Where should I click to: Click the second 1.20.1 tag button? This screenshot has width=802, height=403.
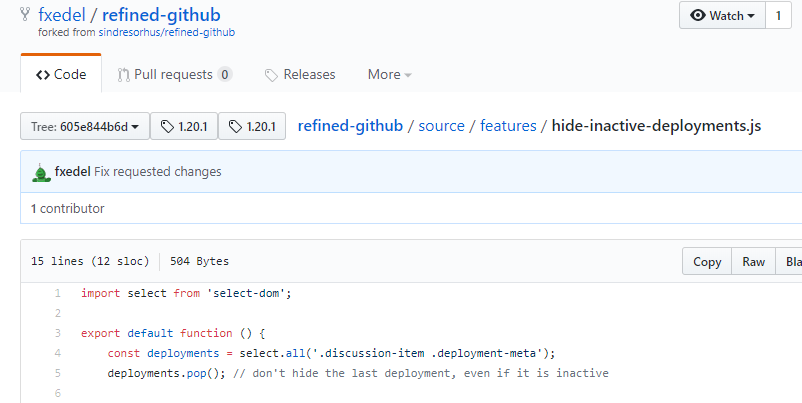pos(252,126)
